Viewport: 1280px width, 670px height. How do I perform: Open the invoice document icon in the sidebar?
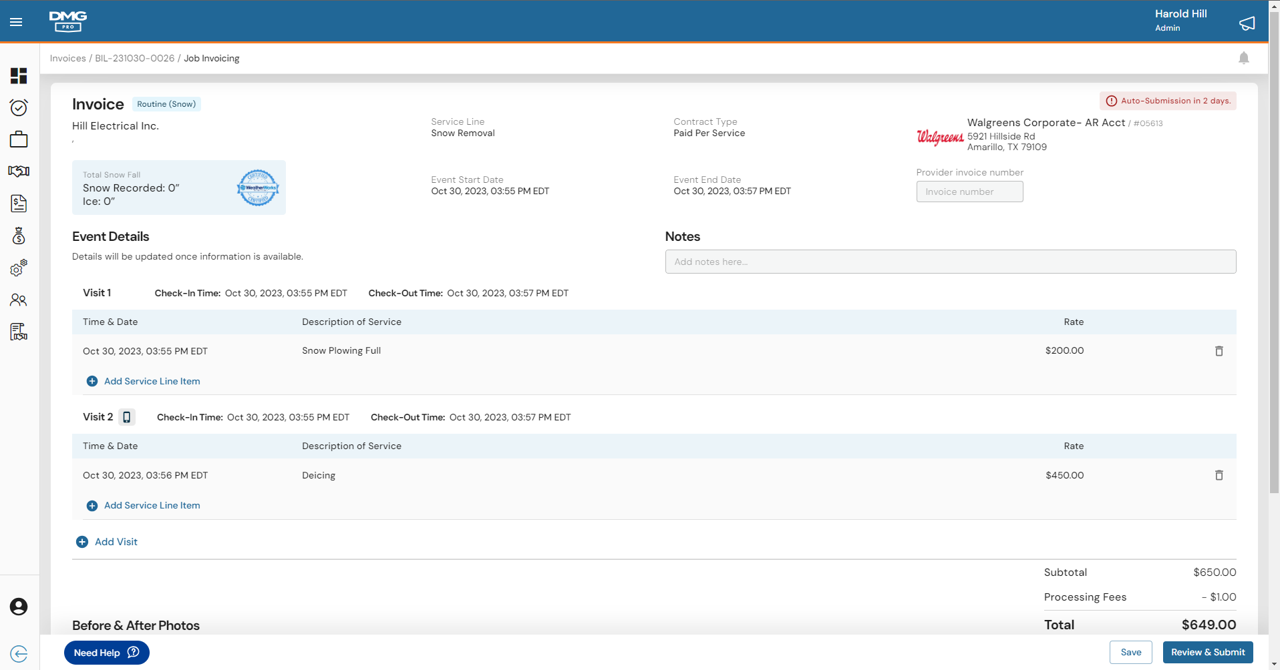18,203
